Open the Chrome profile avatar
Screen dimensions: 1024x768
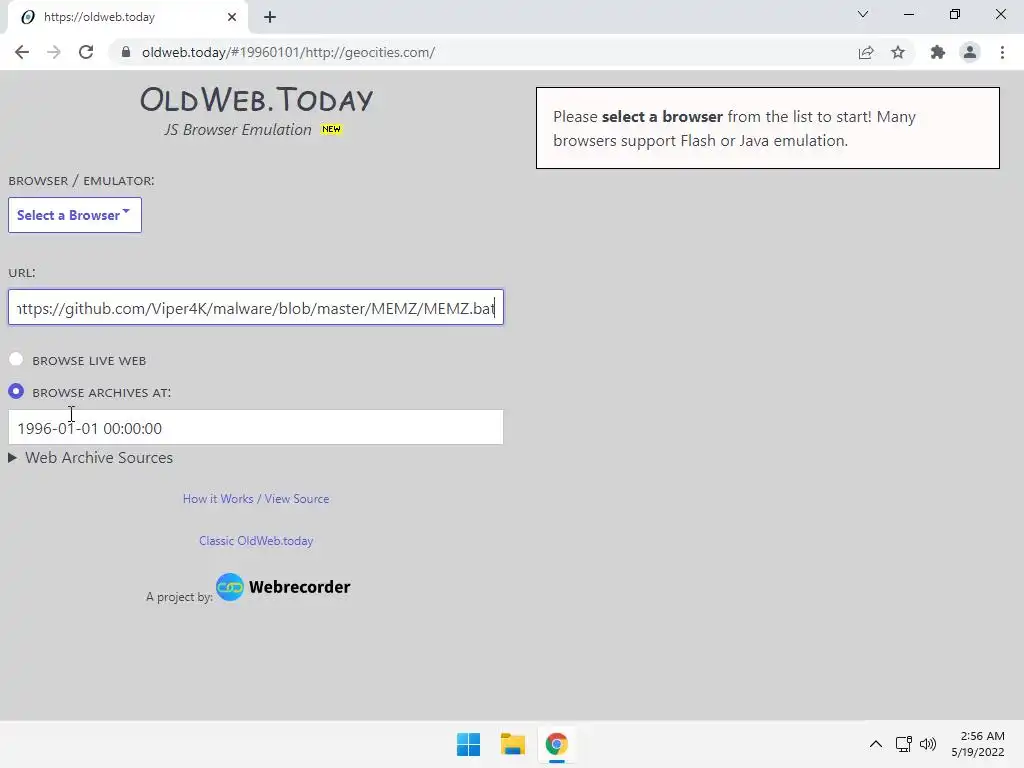(x=970, y=52)
